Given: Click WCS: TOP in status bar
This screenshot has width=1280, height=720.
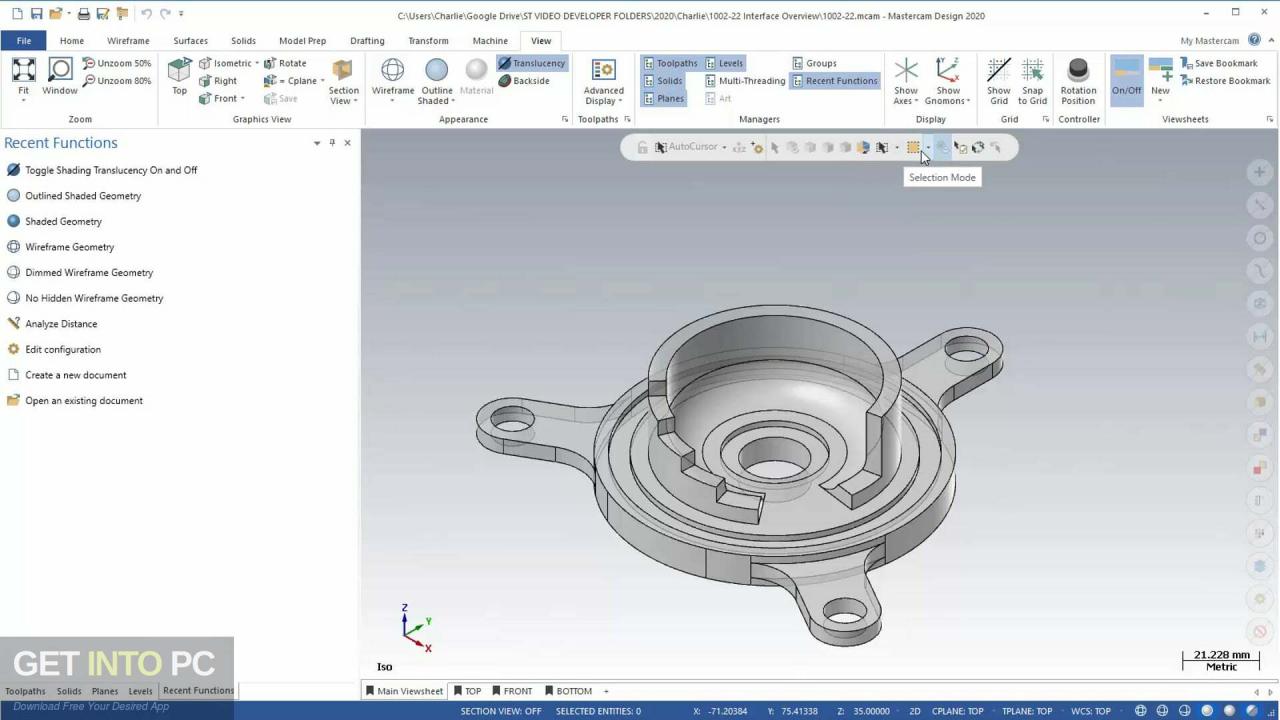Looking at the screenshot, I should (1091, 711).
